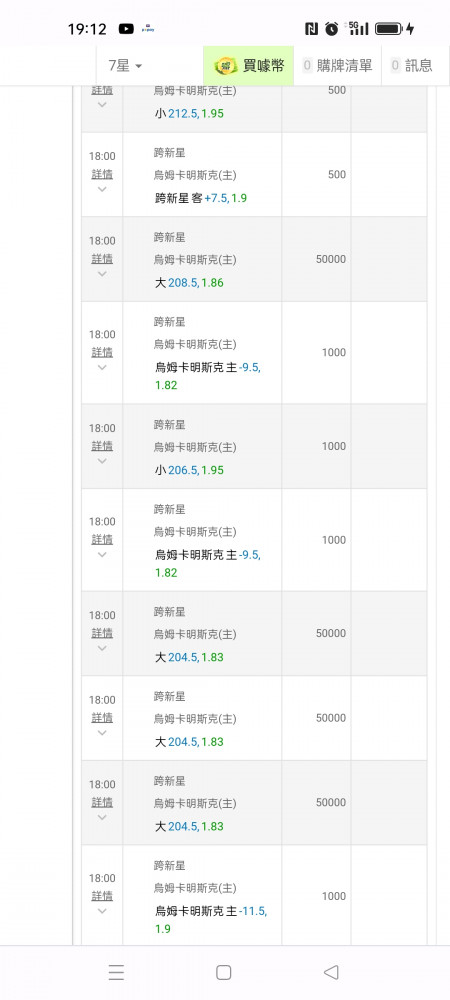Tap the Android home square icon
Screen dimensions: 450x1000
coord(223,972)
